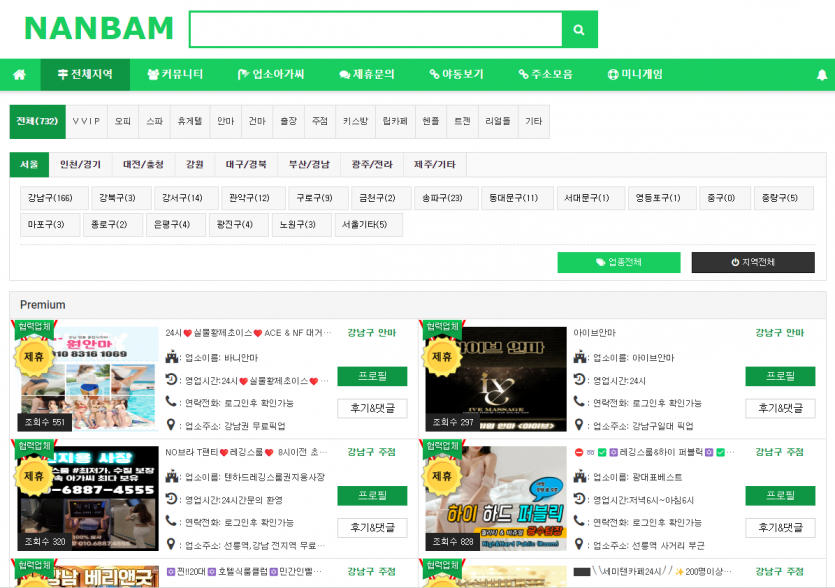Open the 주소모음 link menu

(x=546, y=75)
